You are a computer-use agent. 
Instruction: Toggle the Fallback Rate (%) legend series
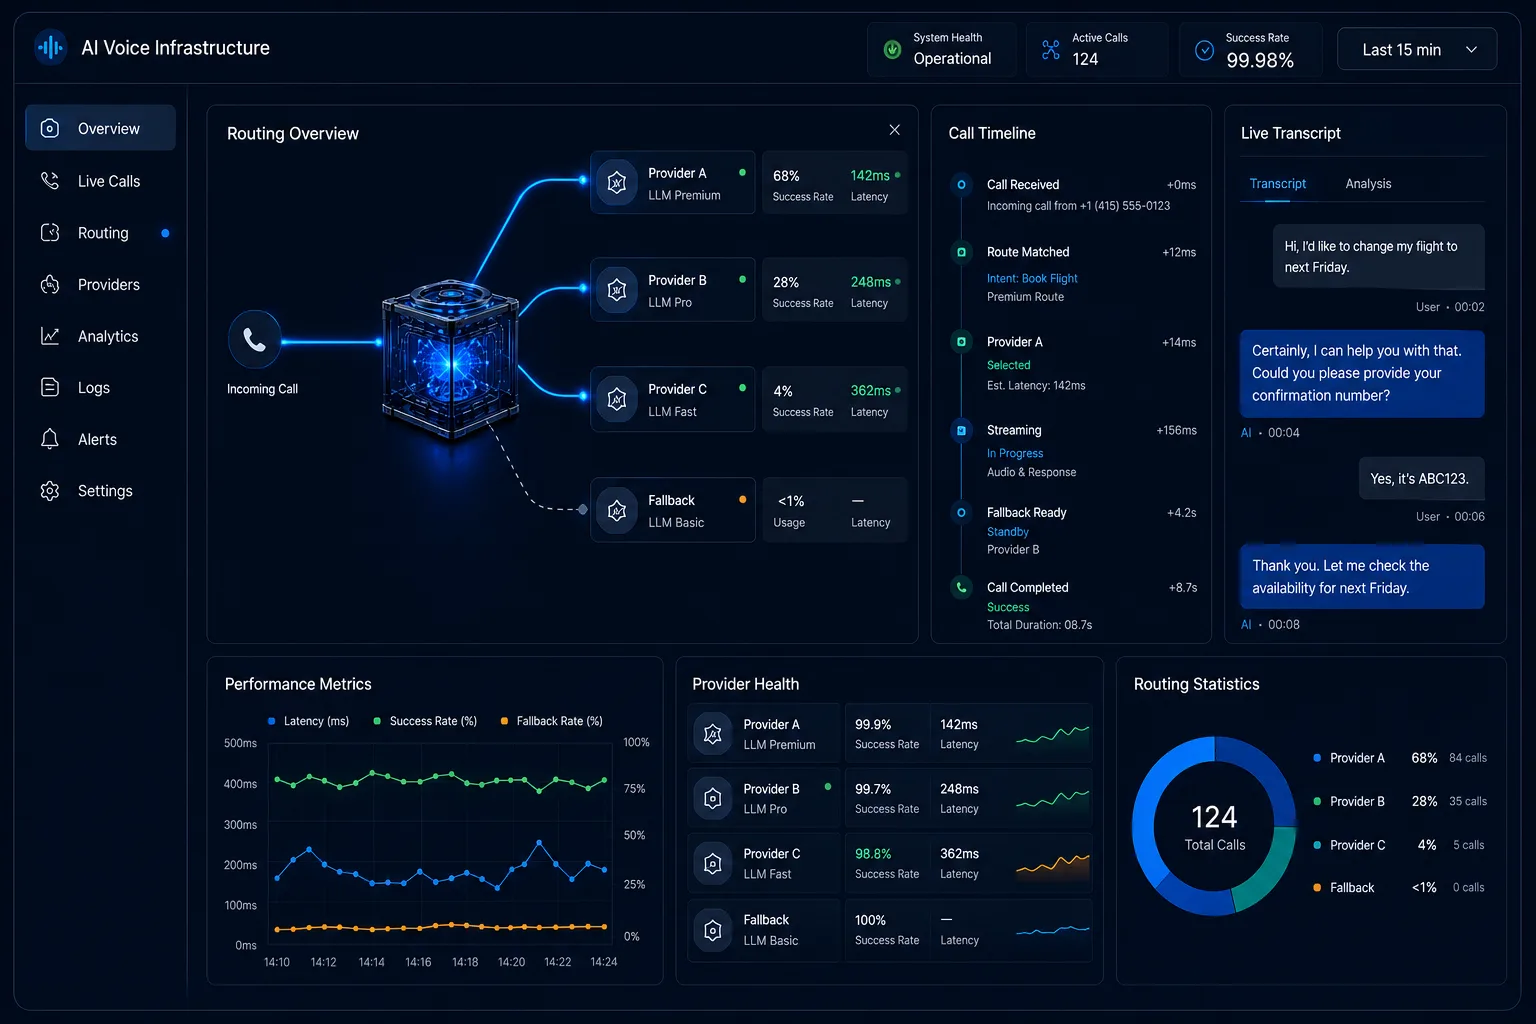pos(552,721)
